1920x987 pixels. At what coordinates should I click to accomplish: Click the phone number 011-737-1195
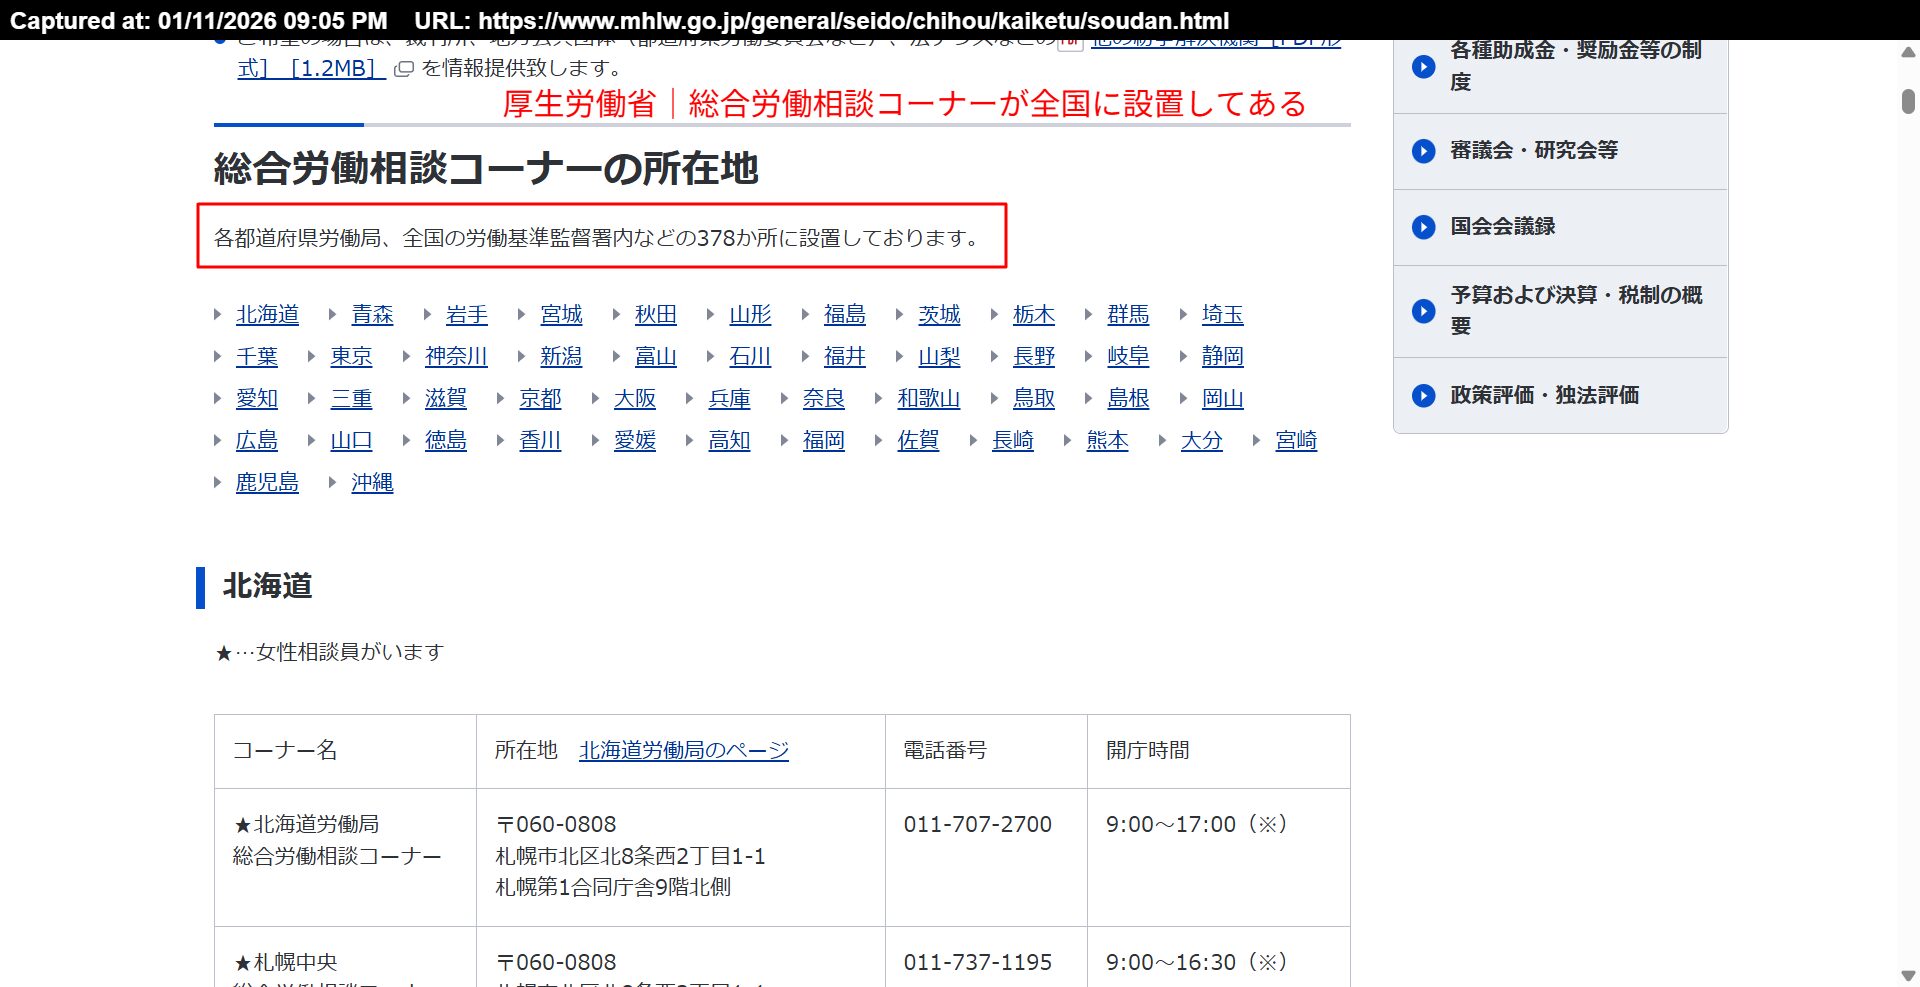click(978, 963)
